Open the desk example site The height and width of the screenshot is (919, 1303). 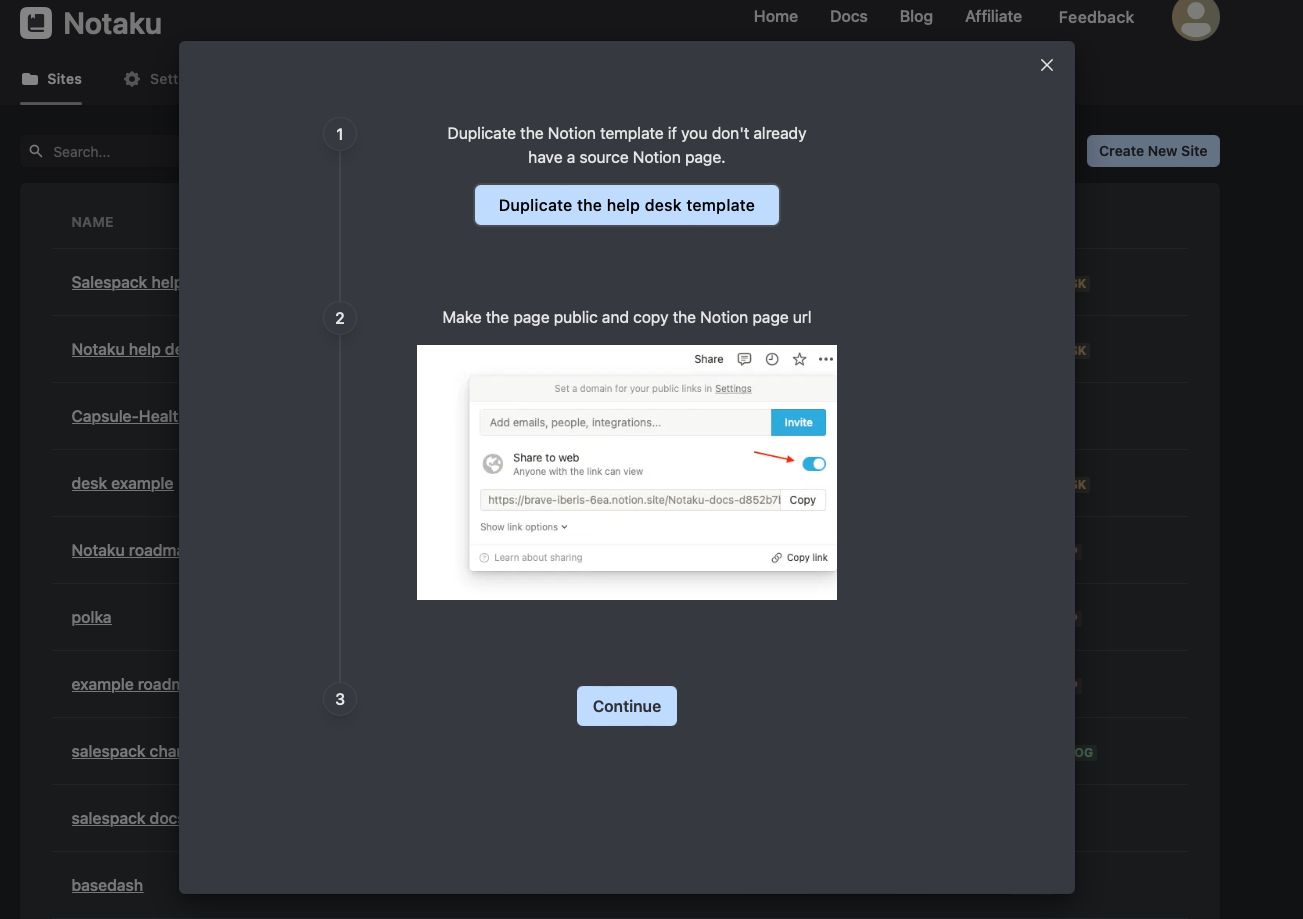coord(122,484)
